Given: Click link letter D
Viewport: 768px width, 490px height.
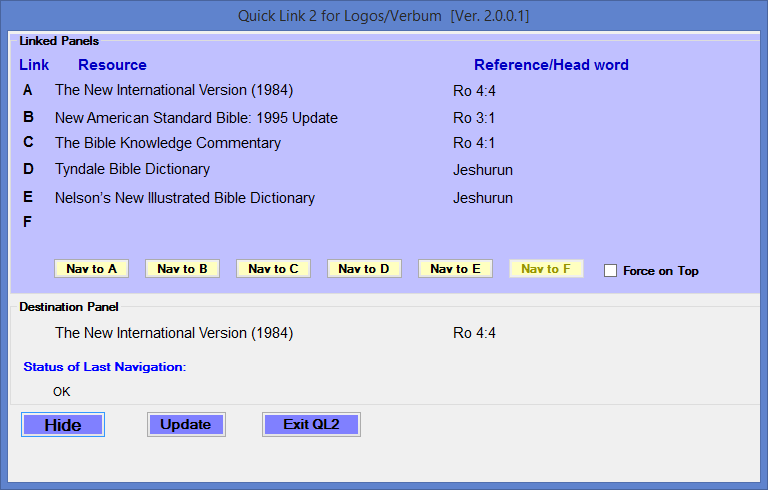Looking at the screenshot, I should coord(28,169).
